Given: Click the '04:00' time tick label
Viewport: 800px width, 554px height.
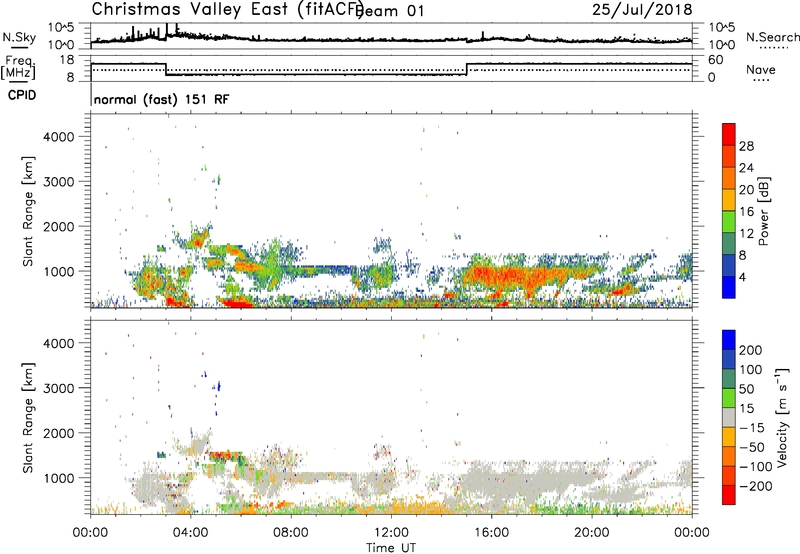Looking at the screenshot, I should 191,533.
